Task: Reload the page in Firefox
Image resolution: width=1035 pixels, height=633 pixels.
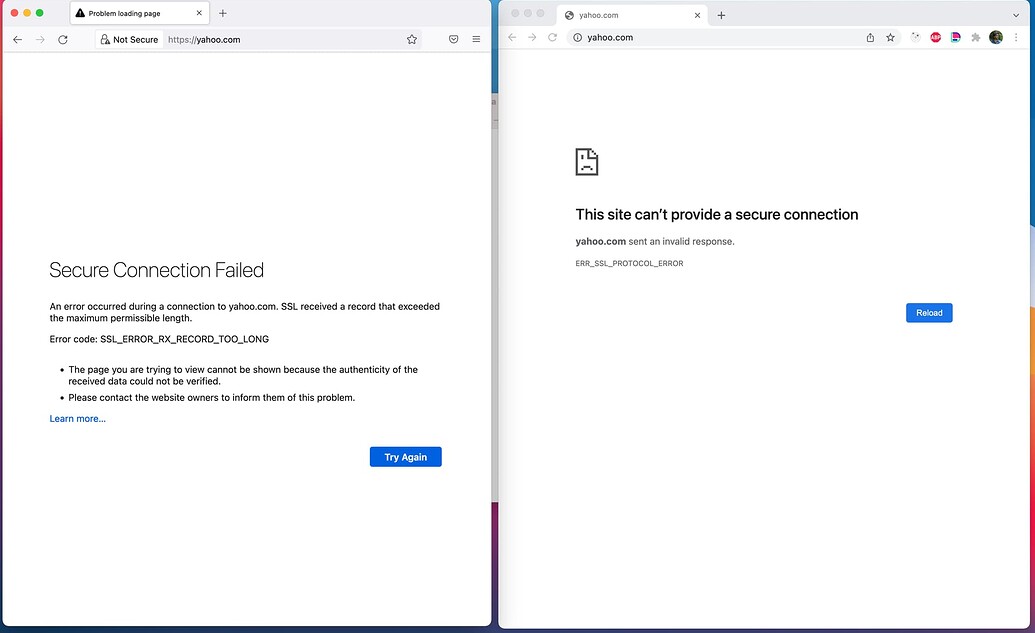Action: 63,39
